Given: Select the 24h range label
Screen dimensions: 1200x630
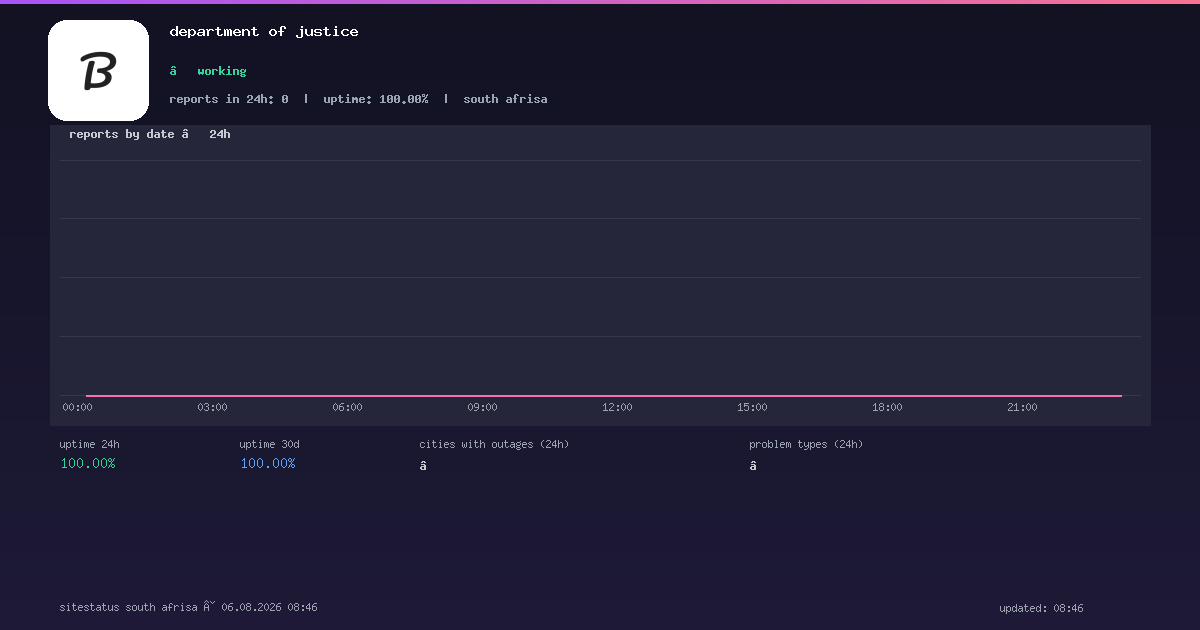Looking at the screenshot, I should 219,134.
